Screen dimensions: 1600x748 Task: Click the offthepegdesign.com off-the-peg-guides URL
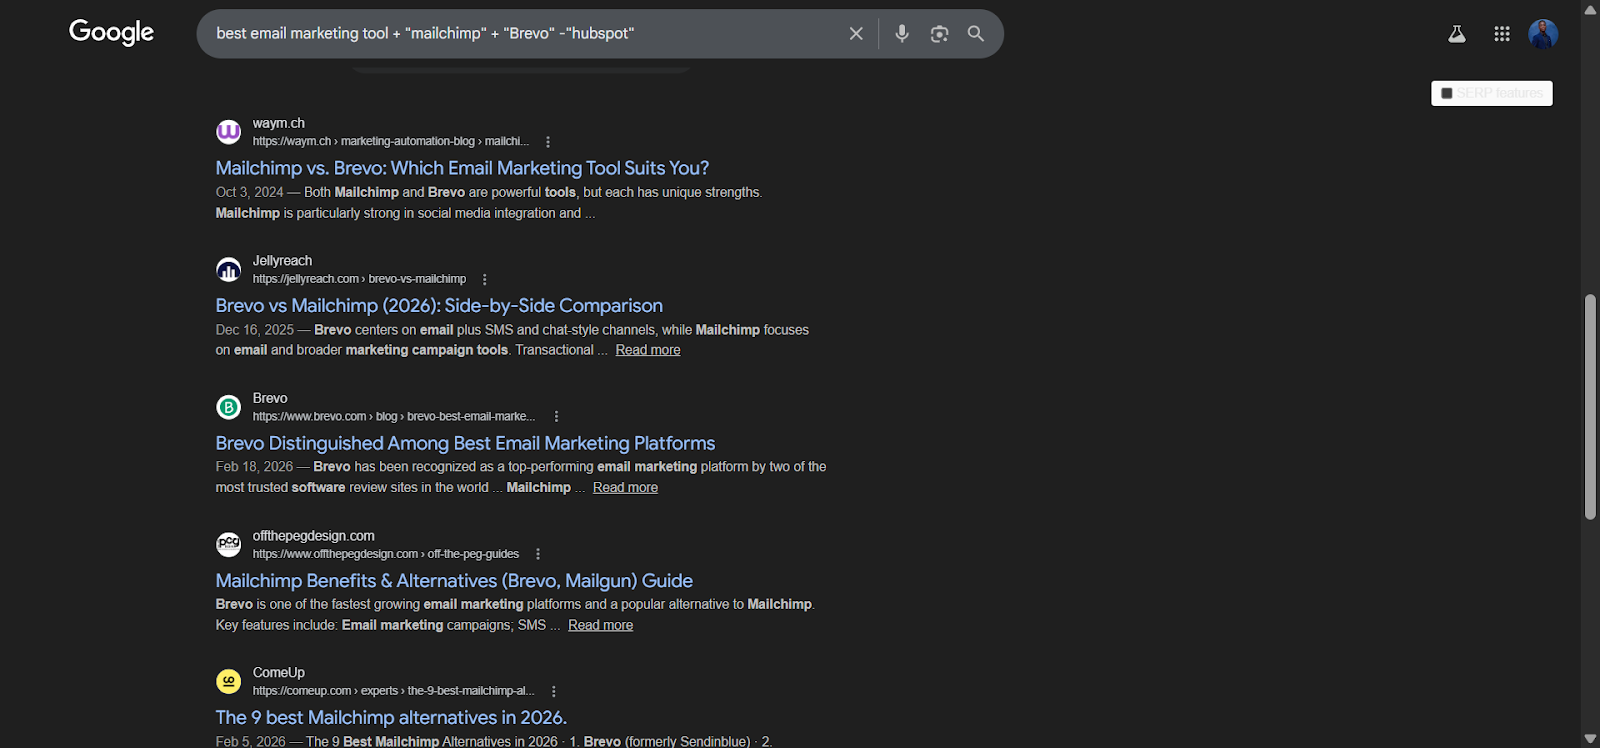(386, 554)
